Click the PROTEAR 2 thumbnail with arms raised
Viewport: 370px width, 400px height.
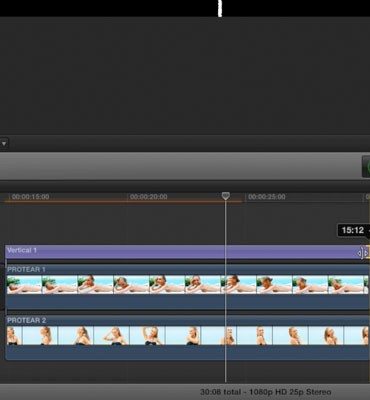click(148, 335)
